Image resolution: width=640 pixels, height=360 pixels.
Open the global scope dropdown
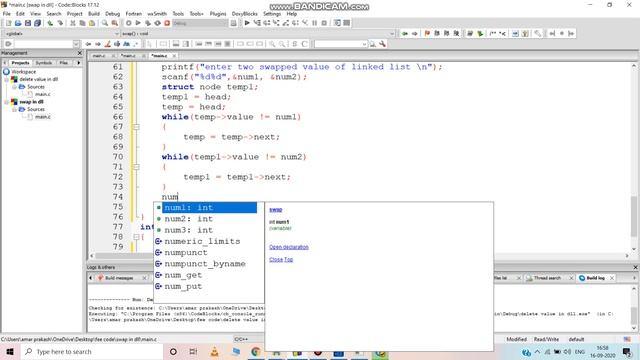click(x=116, y=33)
